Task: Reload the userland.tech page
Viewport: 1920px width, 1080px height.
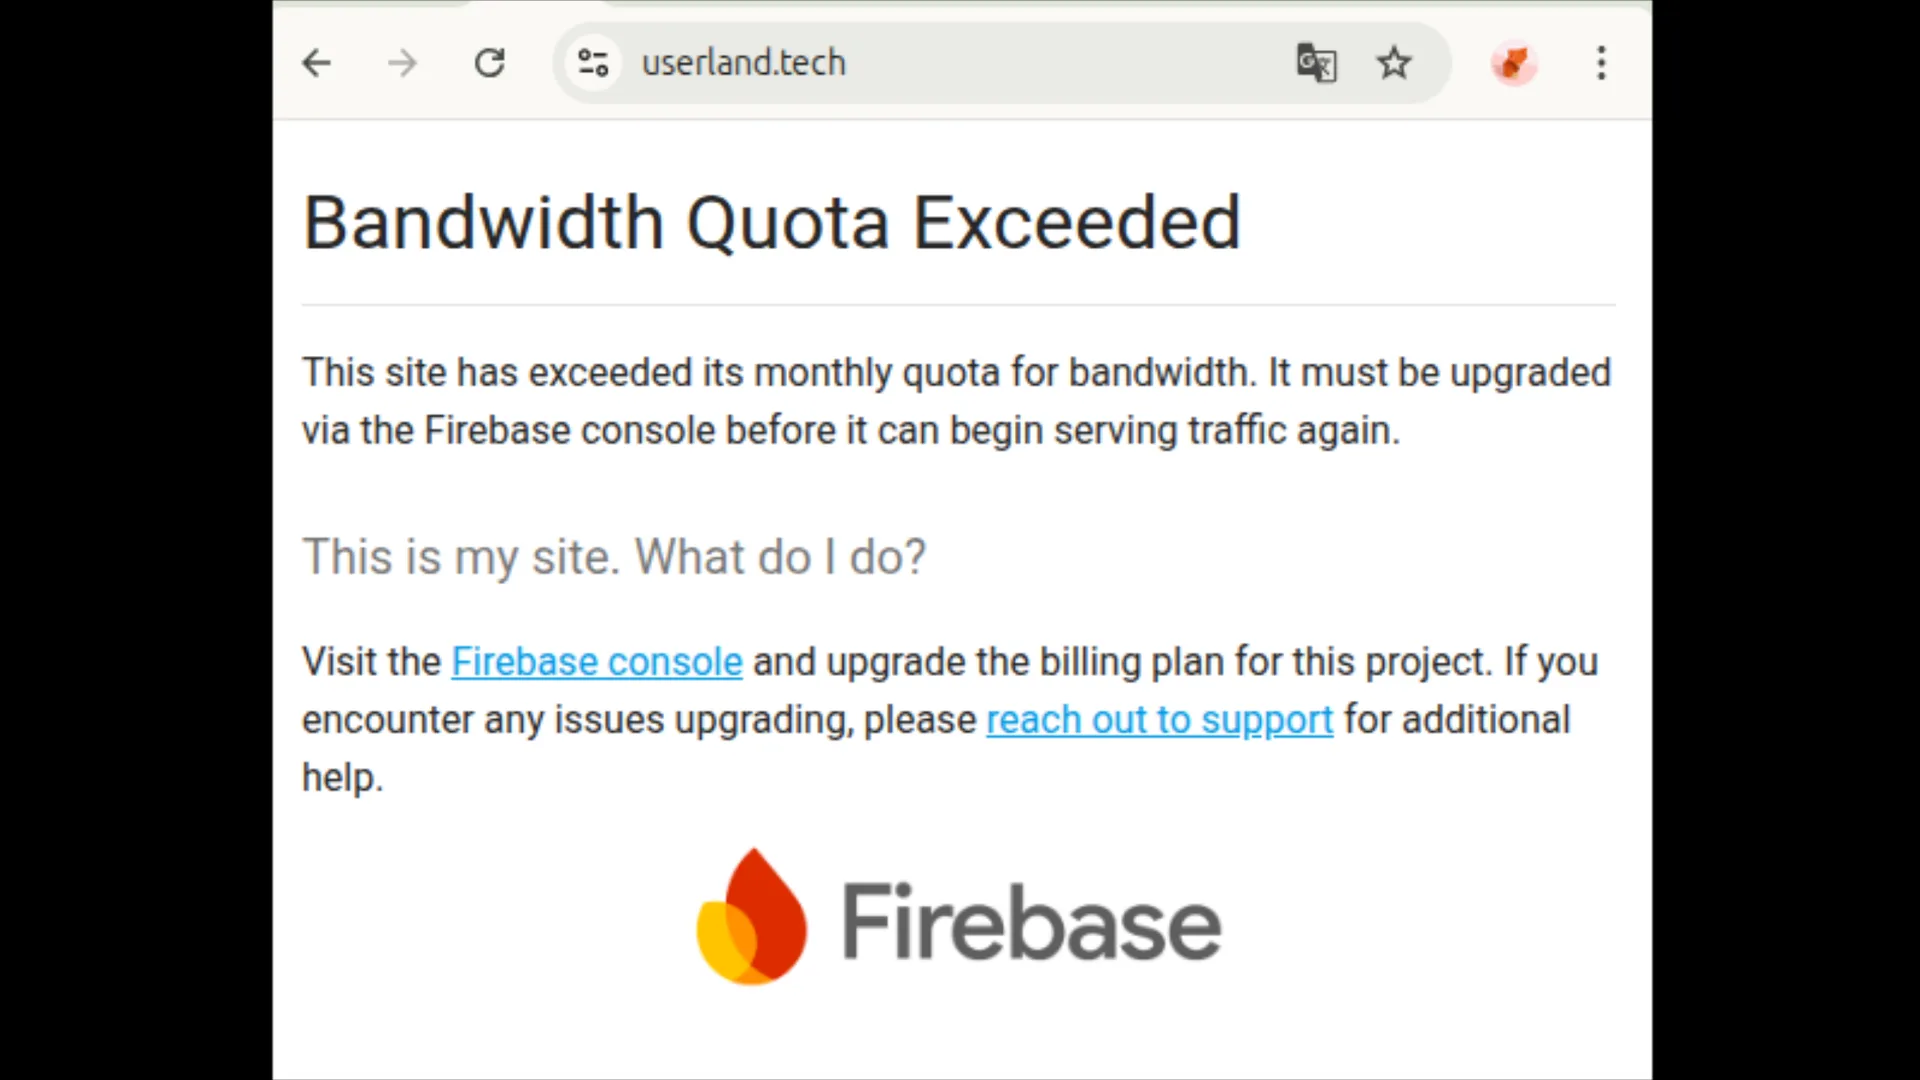Action: (489, 63)
